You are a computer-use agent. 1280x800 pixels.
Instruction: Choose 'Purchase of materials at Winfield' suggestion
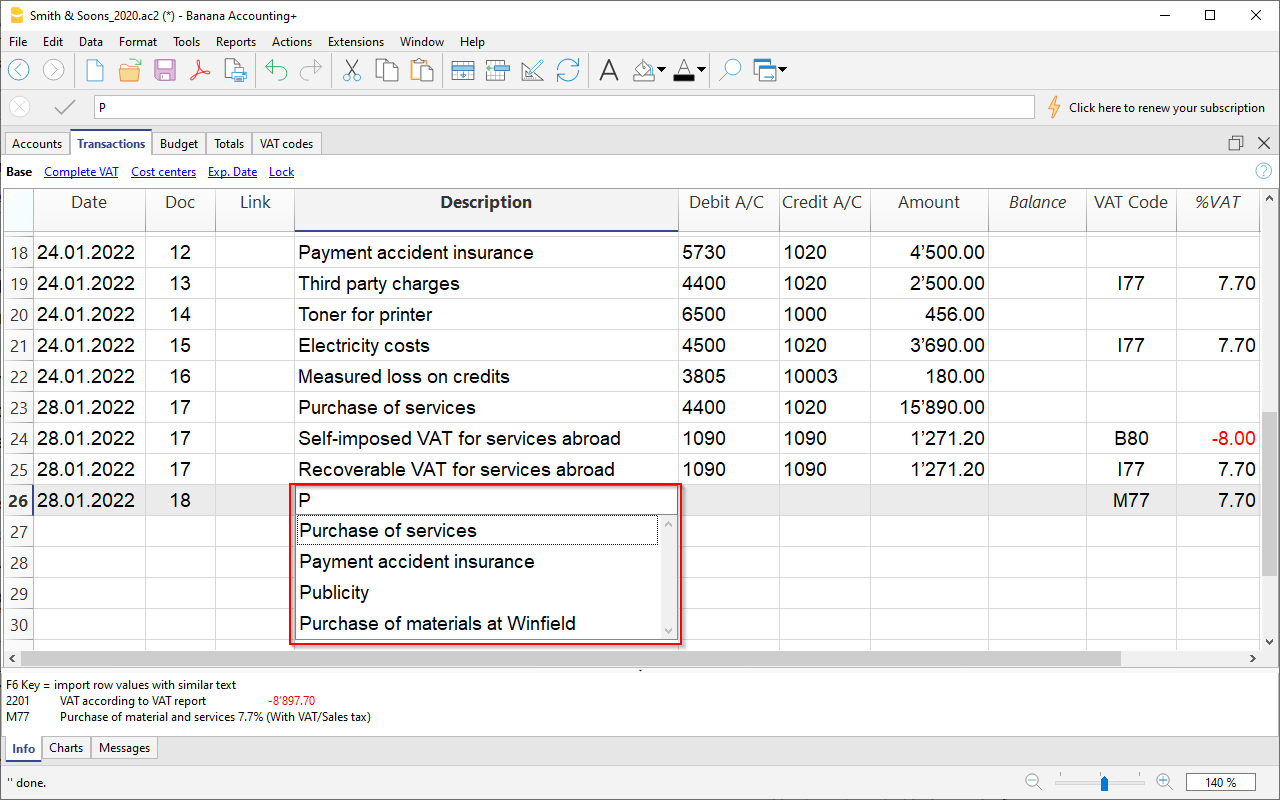[x=477, y=624]
